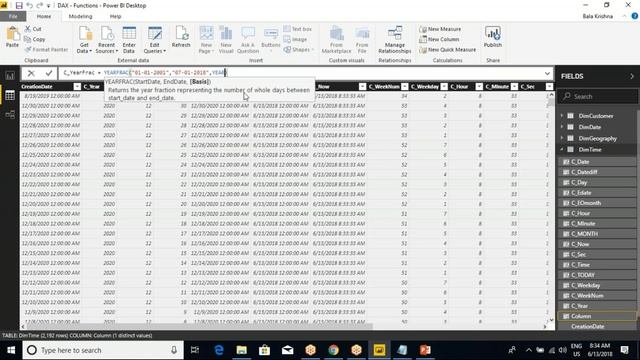Open PowerPoint from taskbar

(x=425, y=350)
